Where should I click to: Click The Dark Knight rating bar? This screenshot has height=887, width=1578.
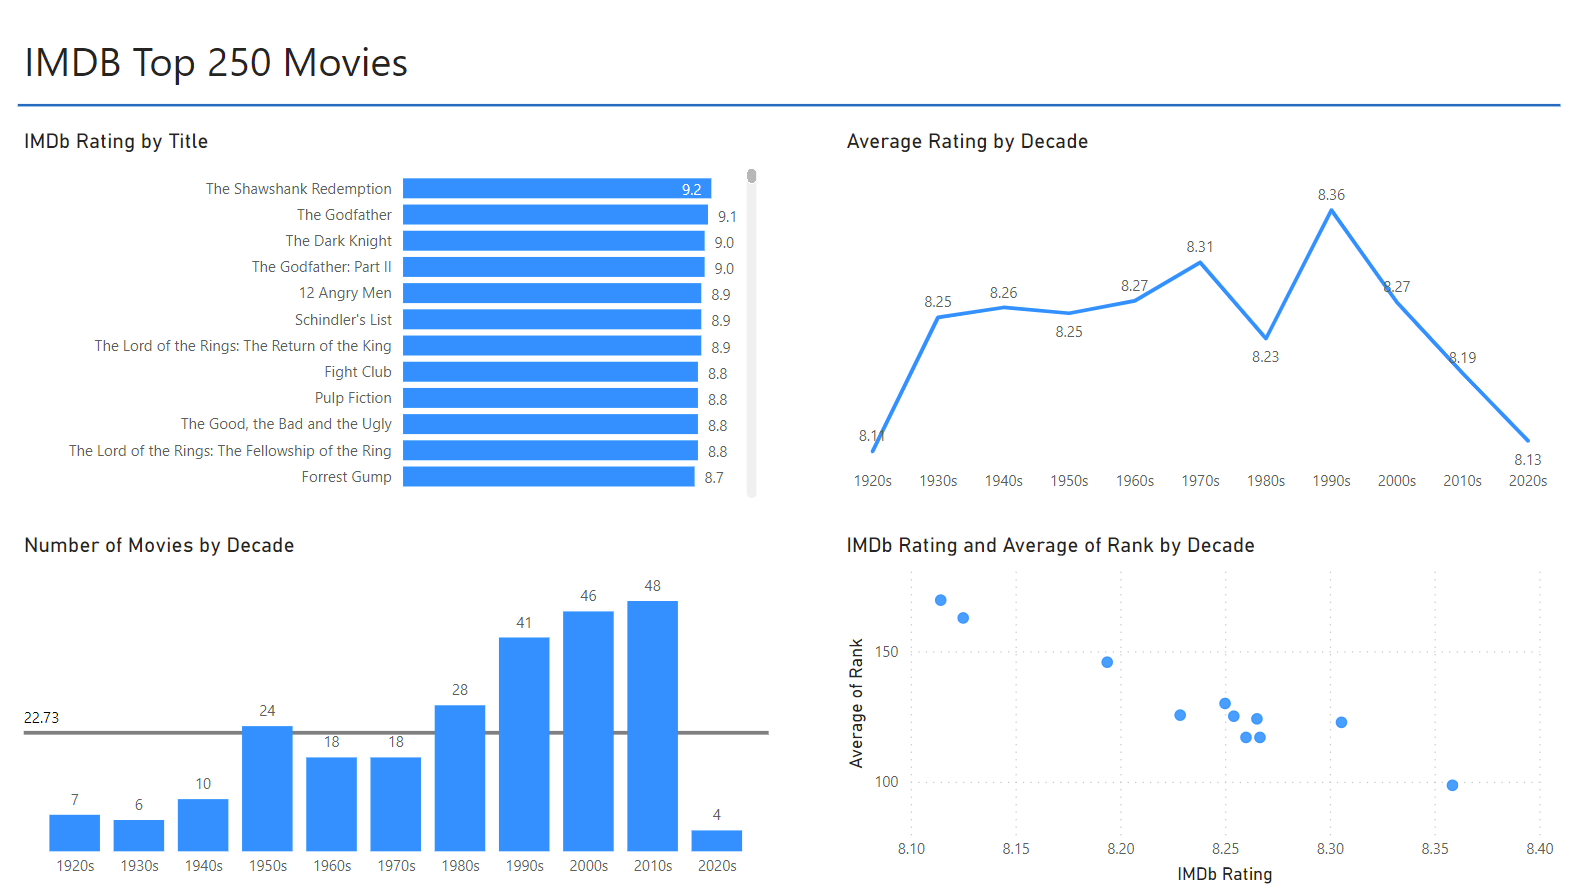click(554, 241)
